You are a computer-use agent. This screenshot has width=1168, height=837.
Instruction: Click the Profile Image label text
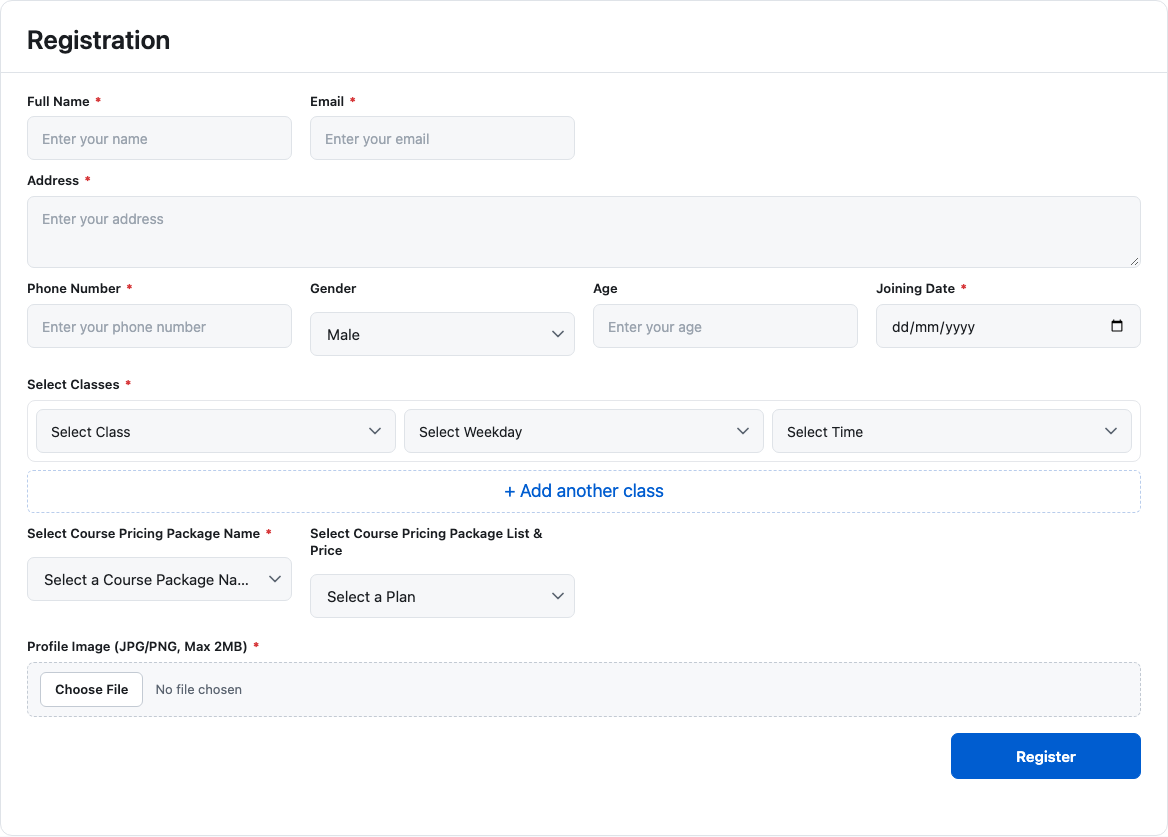tap(137, 646)
